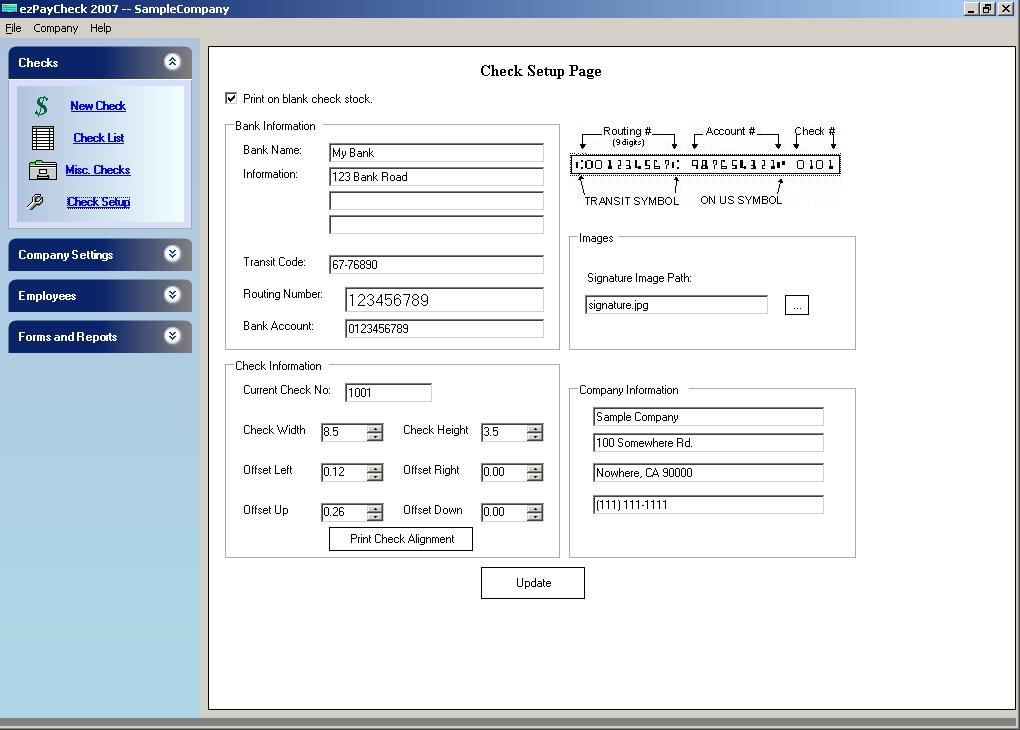Expand the Company Settings section
Screen dimensions: 1020x730
[x=170, y=254]
